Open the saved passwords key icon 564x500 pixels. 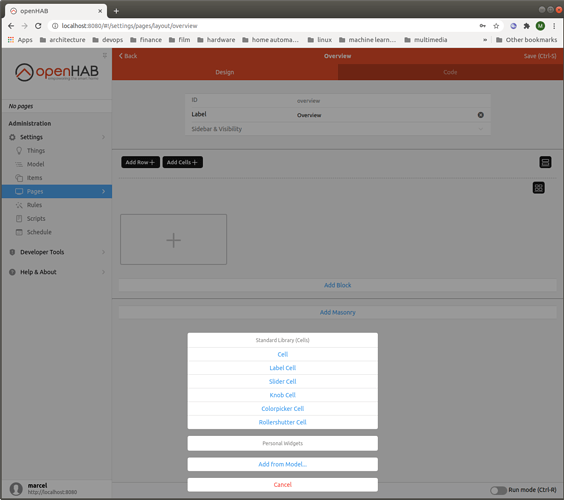[483, 26]
